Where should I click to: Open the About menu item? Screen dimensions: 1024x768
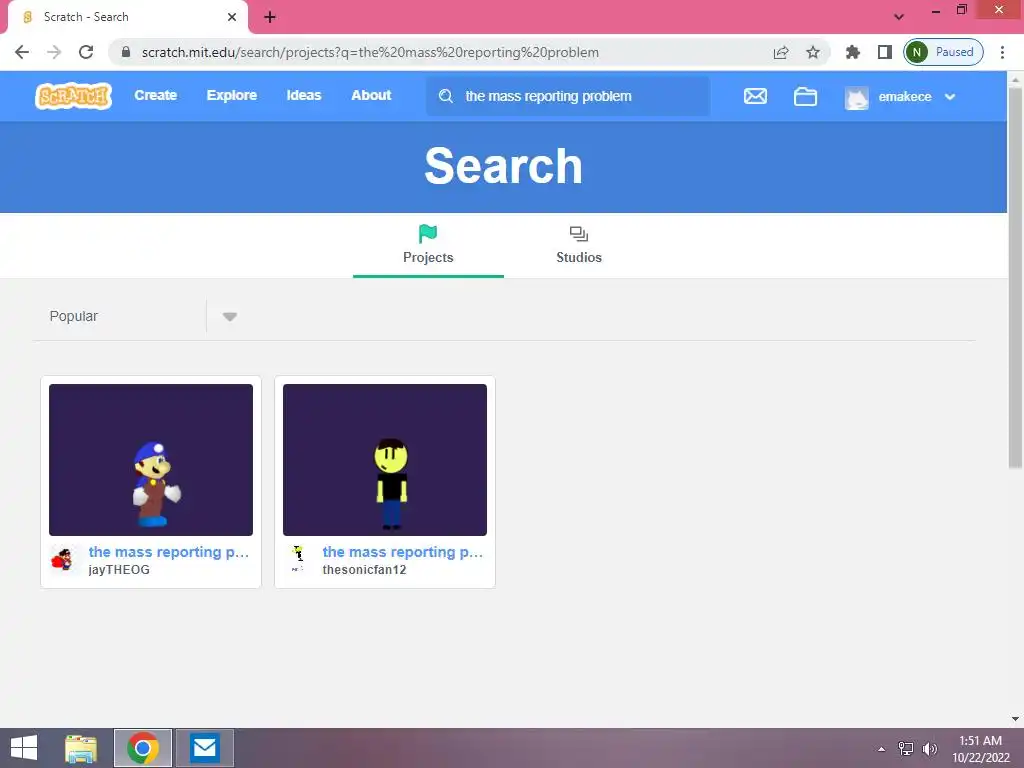[371, 95]
